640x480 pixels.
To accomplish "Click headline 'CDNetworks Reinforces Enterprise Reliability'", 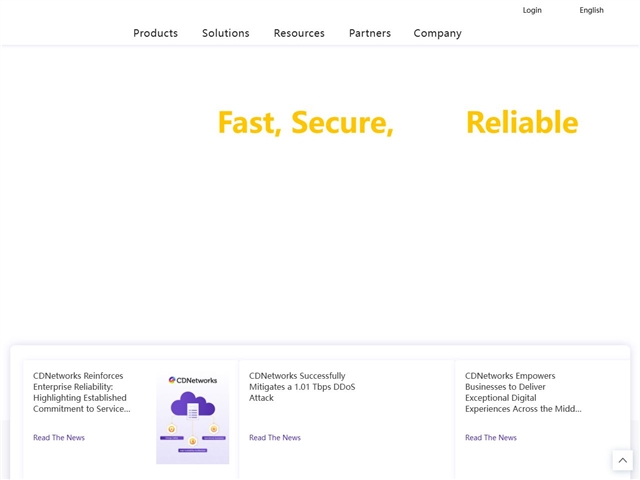I will point(82,392).
